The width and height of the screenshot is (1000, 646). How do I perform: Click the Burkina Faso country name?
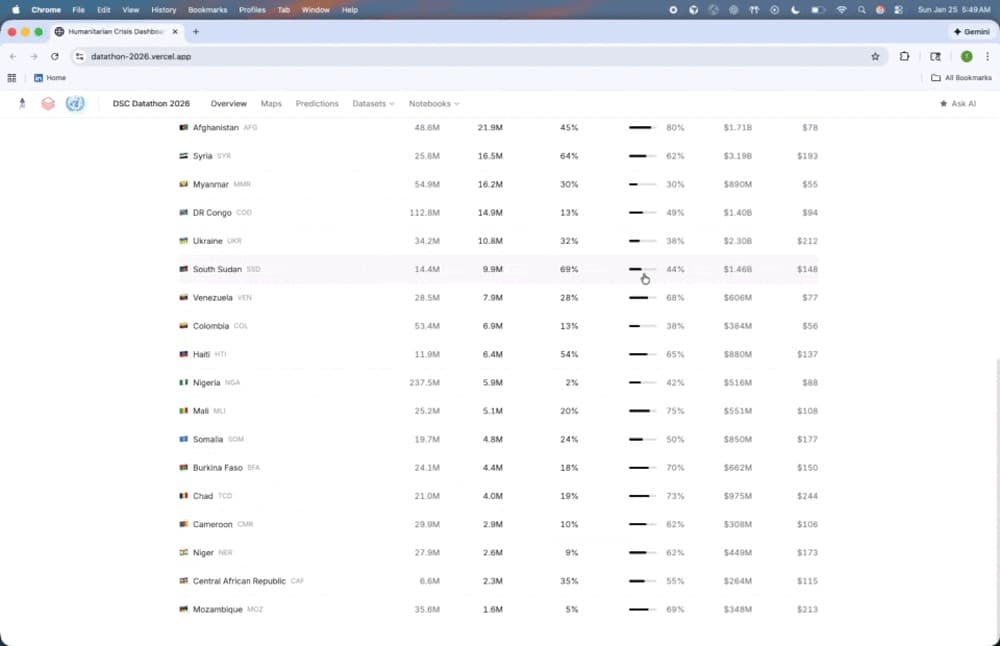pyautogui.click(x=217, y=467)
